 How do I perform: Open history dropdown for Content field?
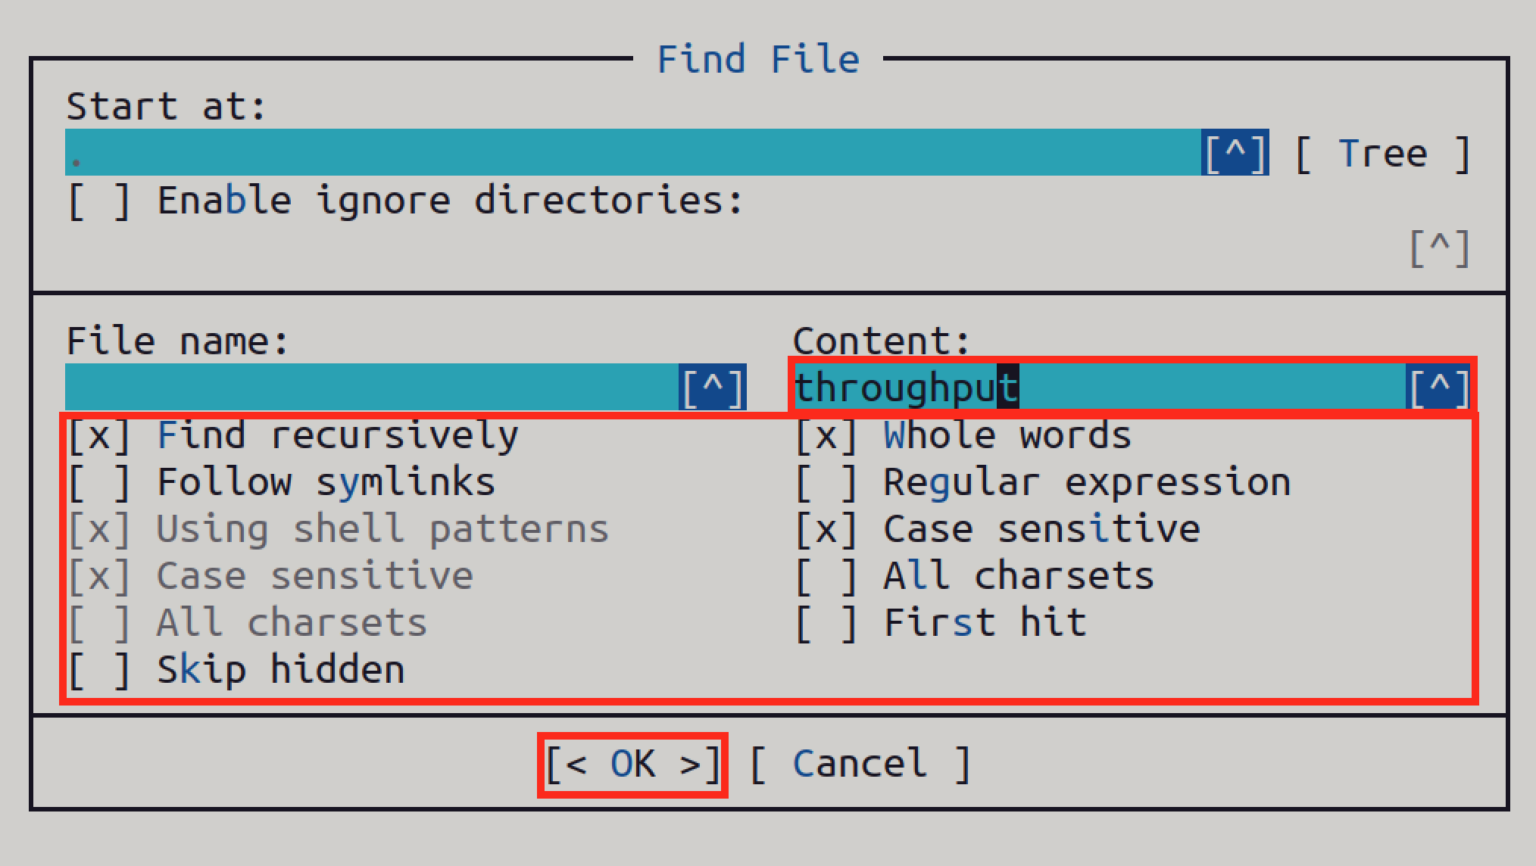pyautogui.click(x=1439, y=388)
